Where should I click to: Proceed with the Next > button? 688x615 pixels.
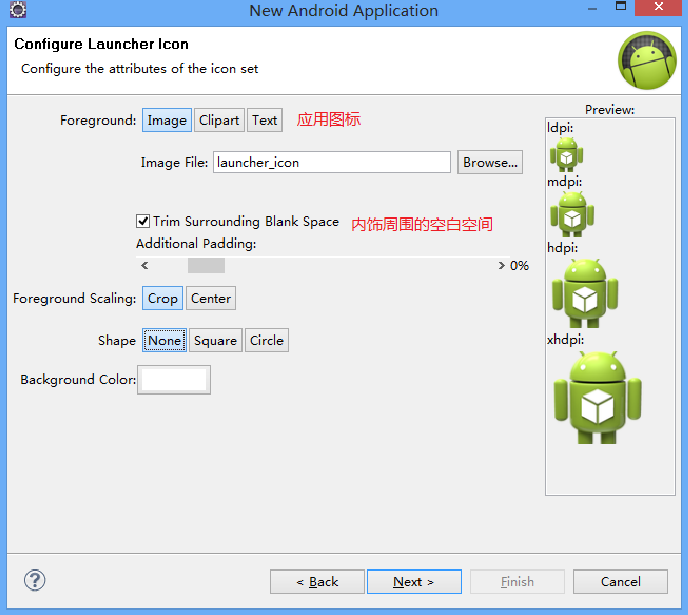pos(414,581)
